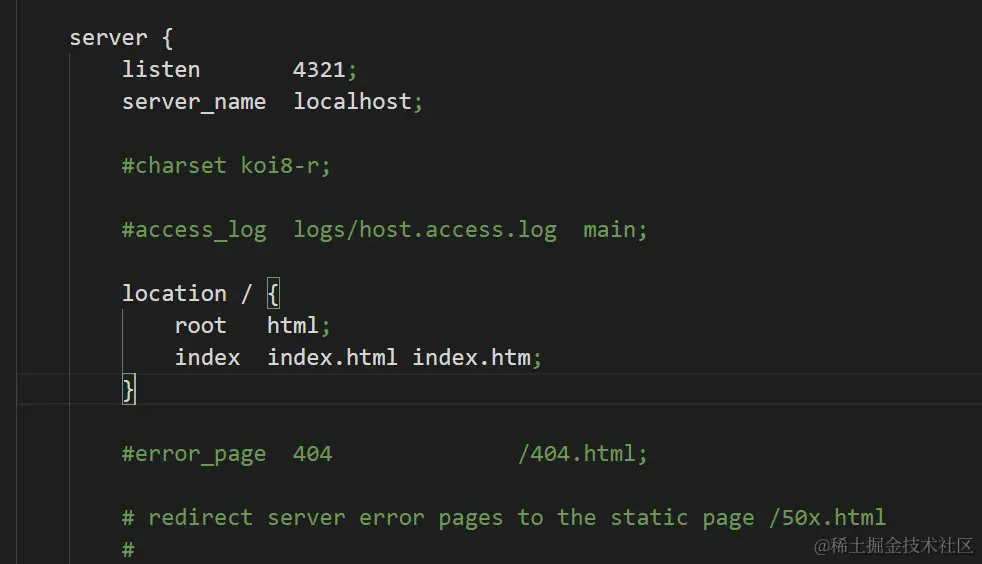Click the 'index' directive name
Screen dimensions: 982x564
(207, 357)
